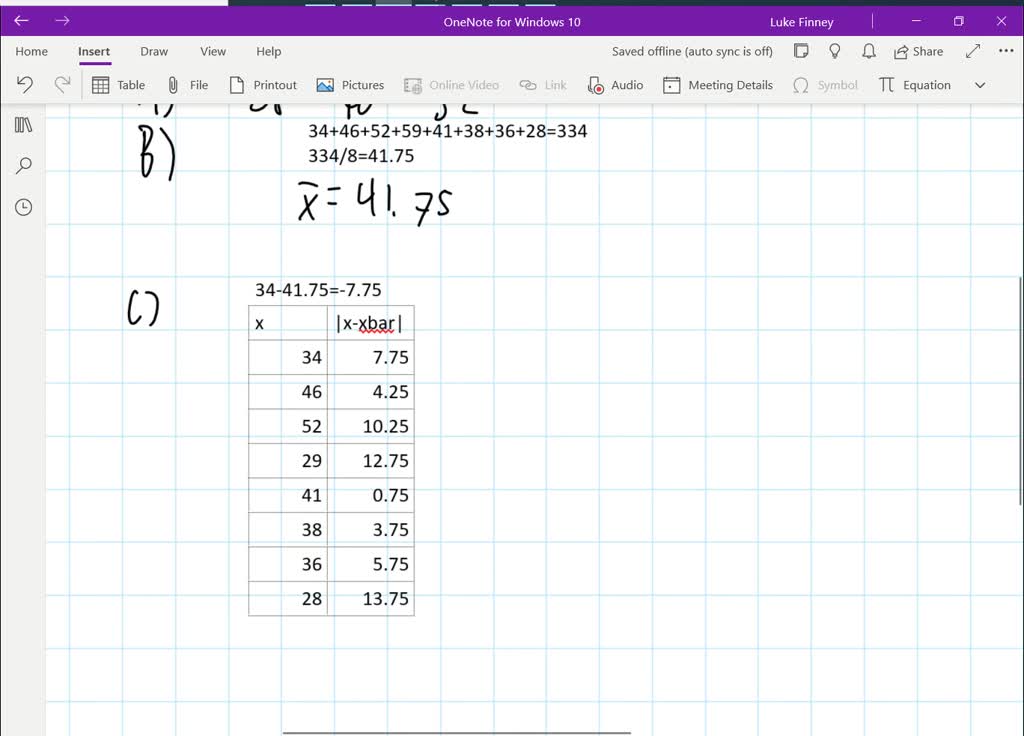Image resolution: width=1024 pixels, height=736 pixels.
Task: Open the View tab
Action: coord(212,51)
